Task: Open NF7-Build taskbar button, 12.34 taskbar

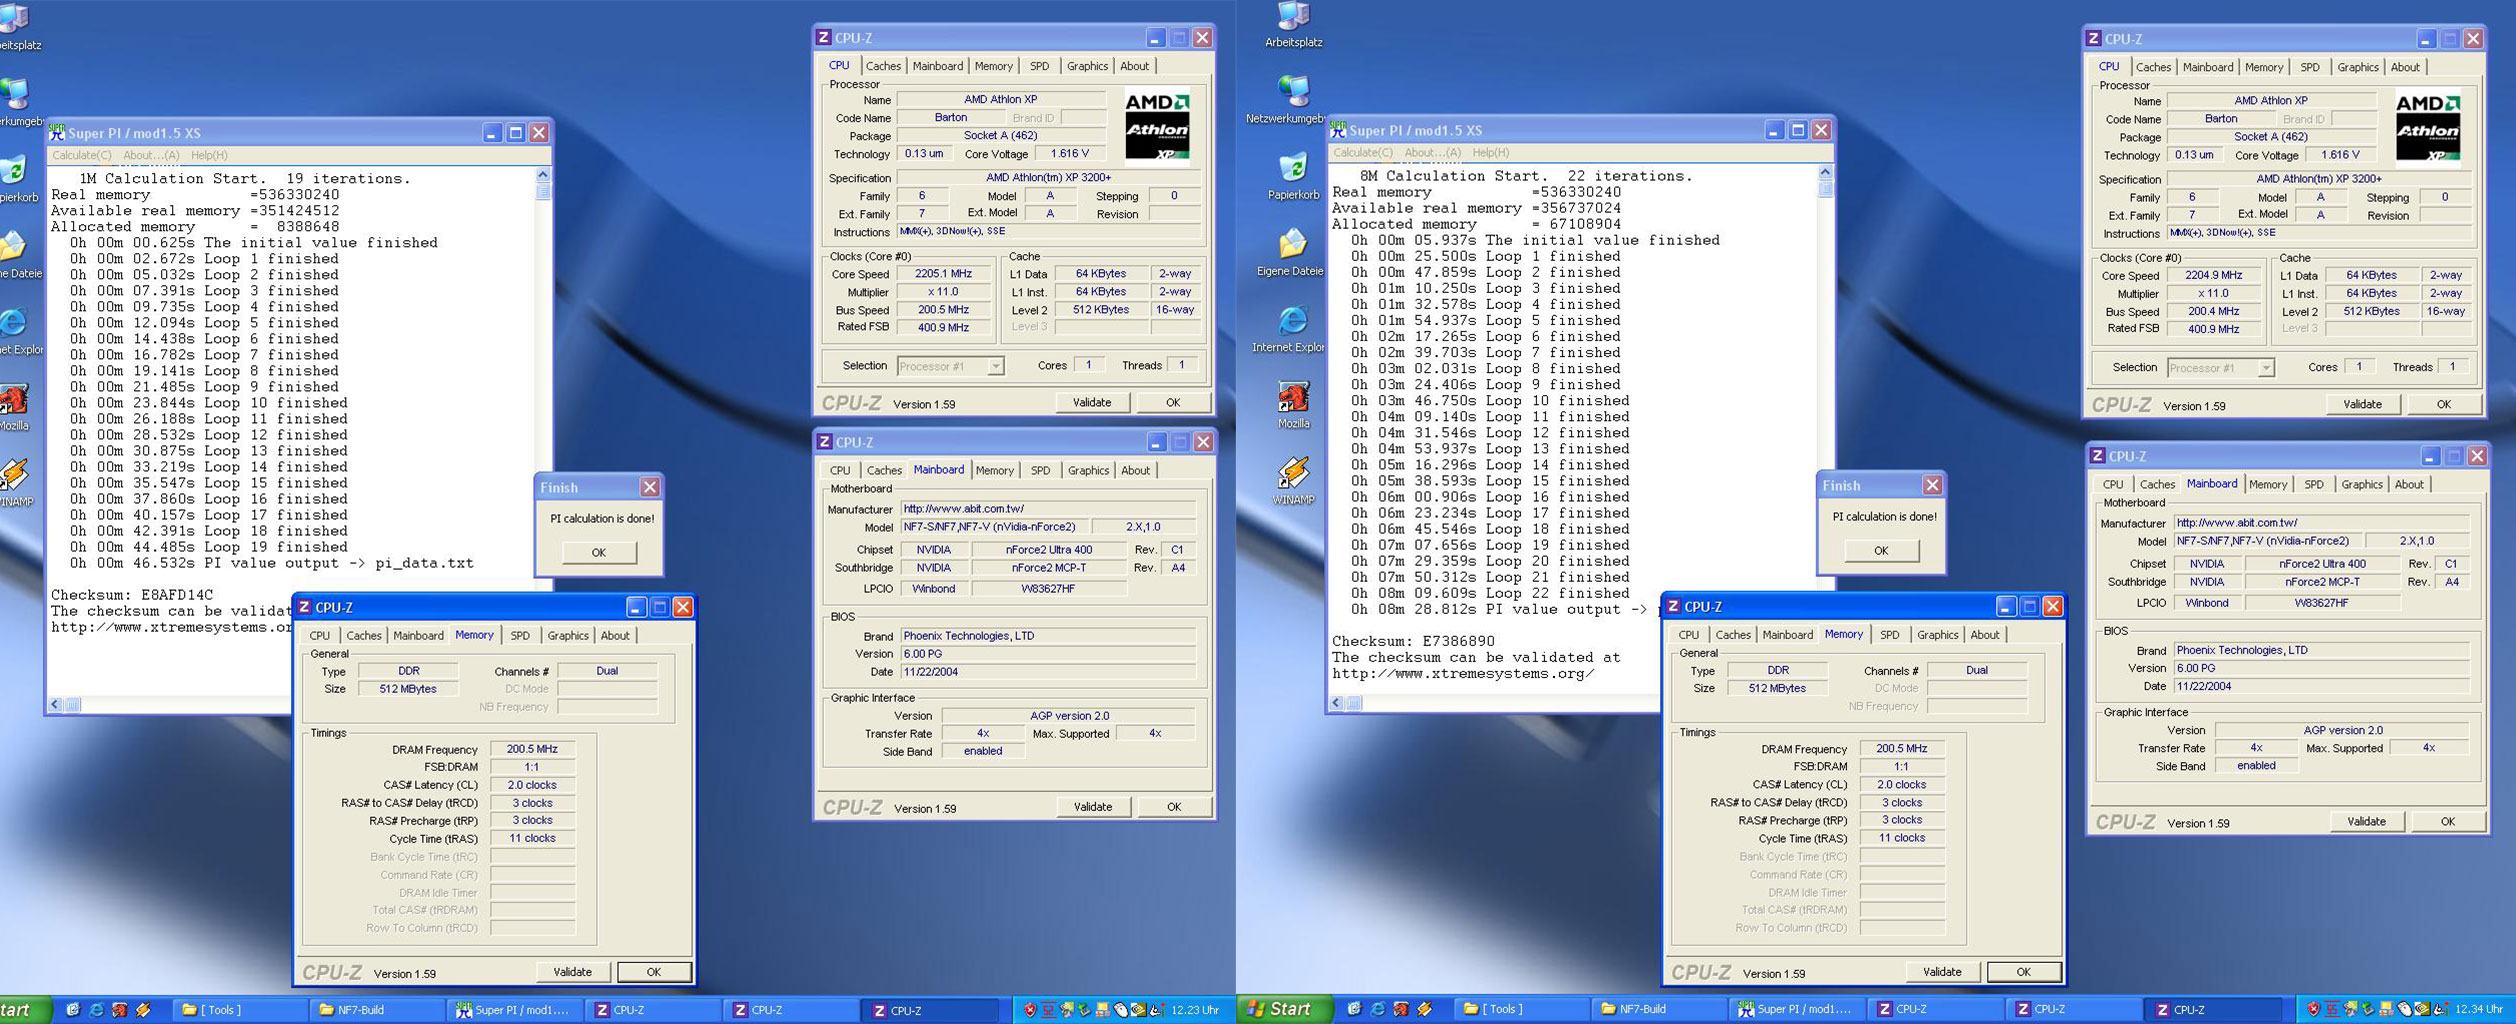Action: [x=1659, y=1009]
